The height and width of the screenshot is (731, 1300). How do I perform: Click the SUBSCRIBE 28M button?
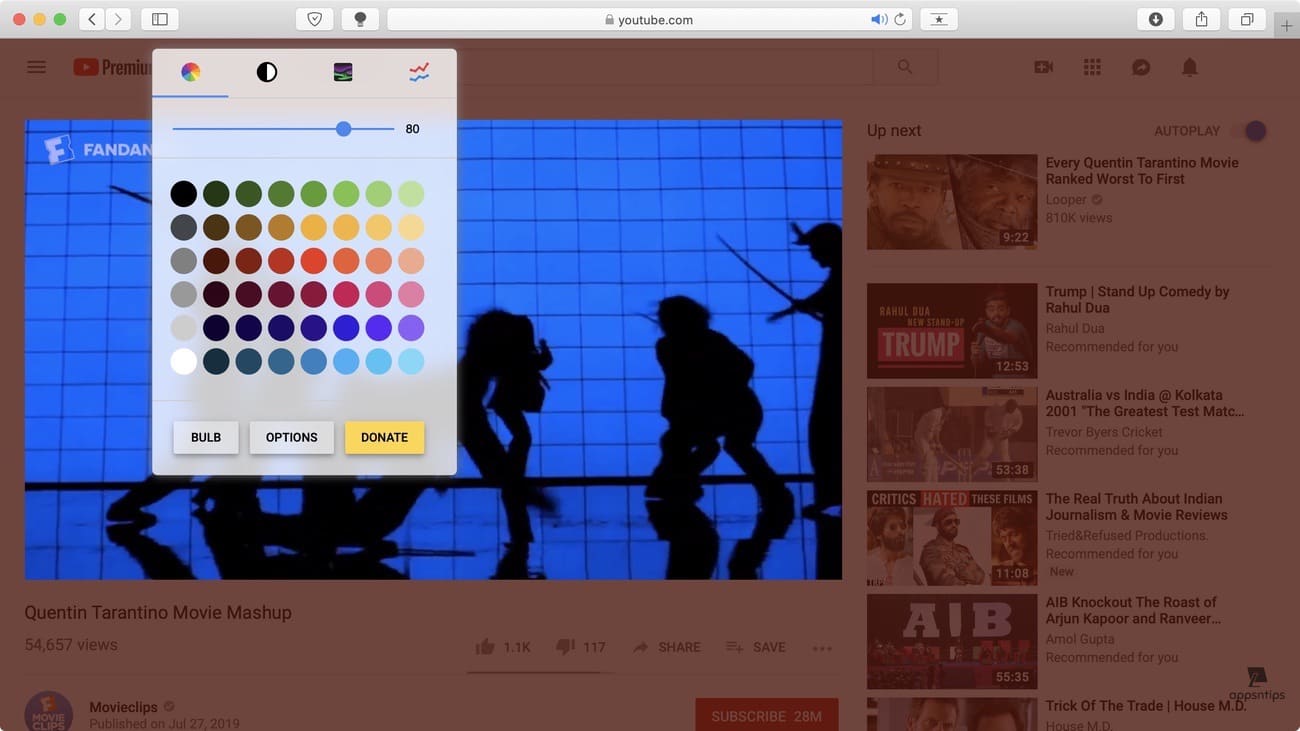pyautogui.click(x=767, y=716)
